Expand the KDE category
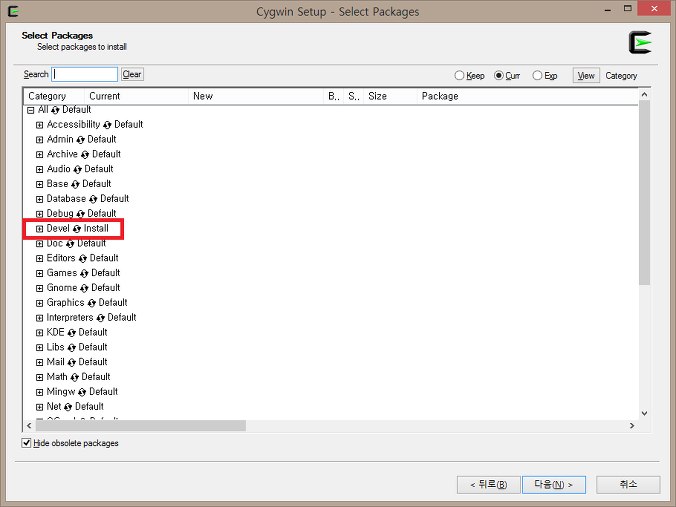This screenshot has height=507, width=676. tap(39, 333)
